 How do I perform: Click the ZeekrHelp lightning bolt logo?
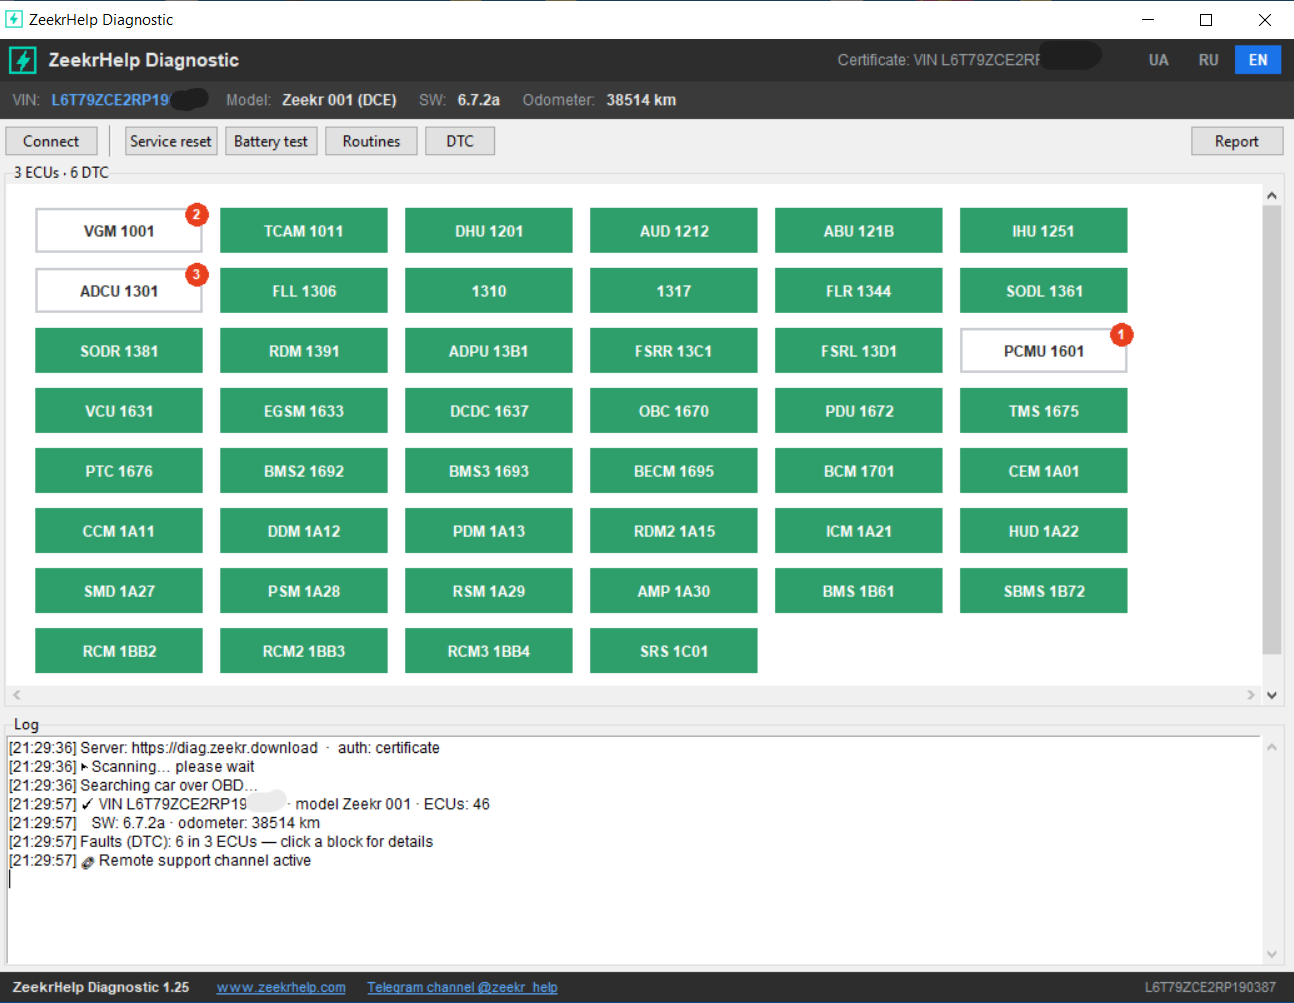coord(23,60)
